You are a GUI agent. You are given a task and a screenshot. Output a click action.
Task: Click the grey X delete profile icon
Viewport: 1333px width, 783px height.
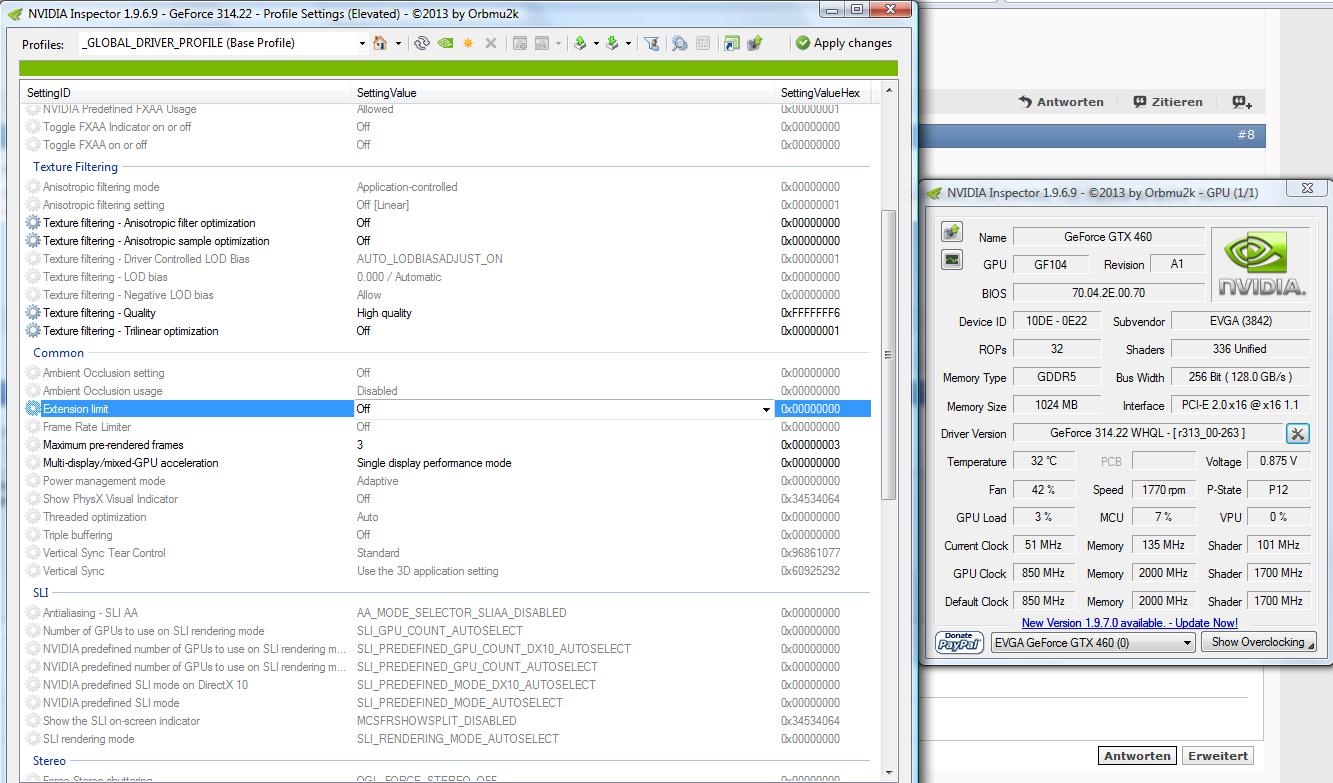(491, 43)
